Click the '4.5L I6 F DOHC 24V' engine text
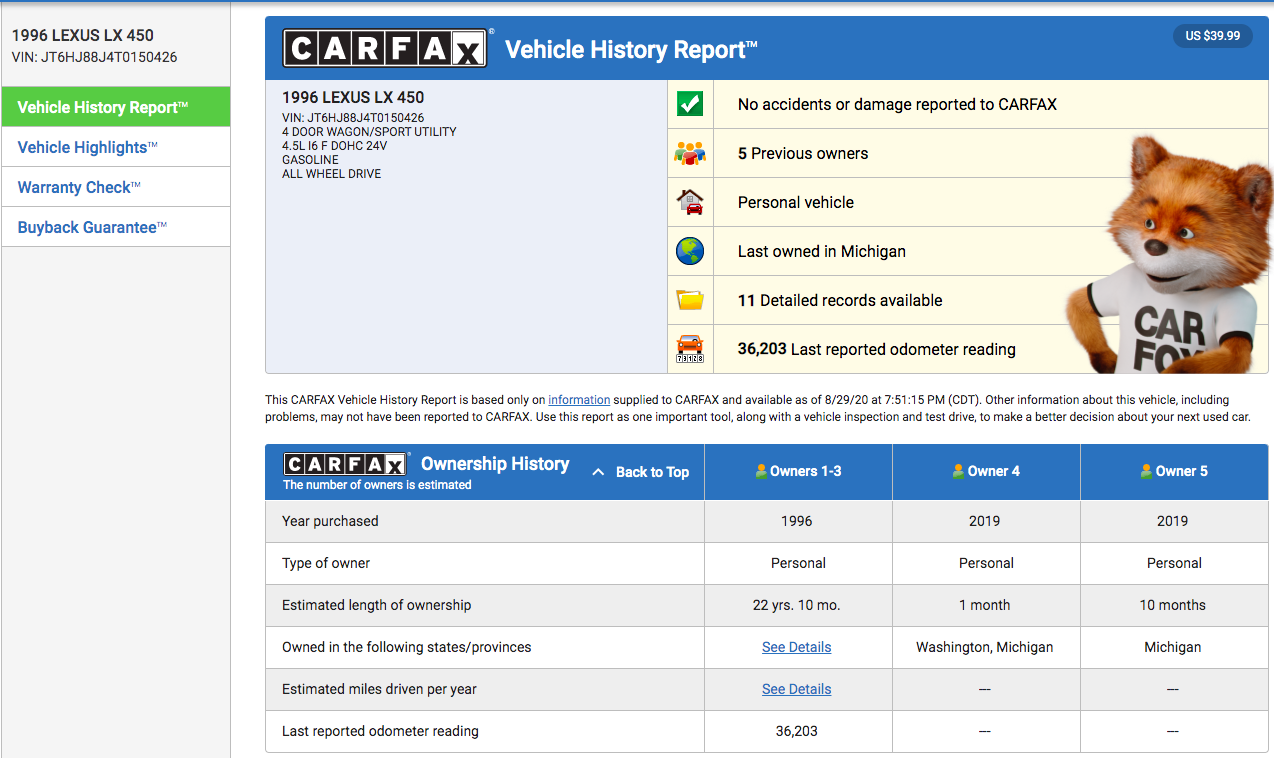 point(334,146)
